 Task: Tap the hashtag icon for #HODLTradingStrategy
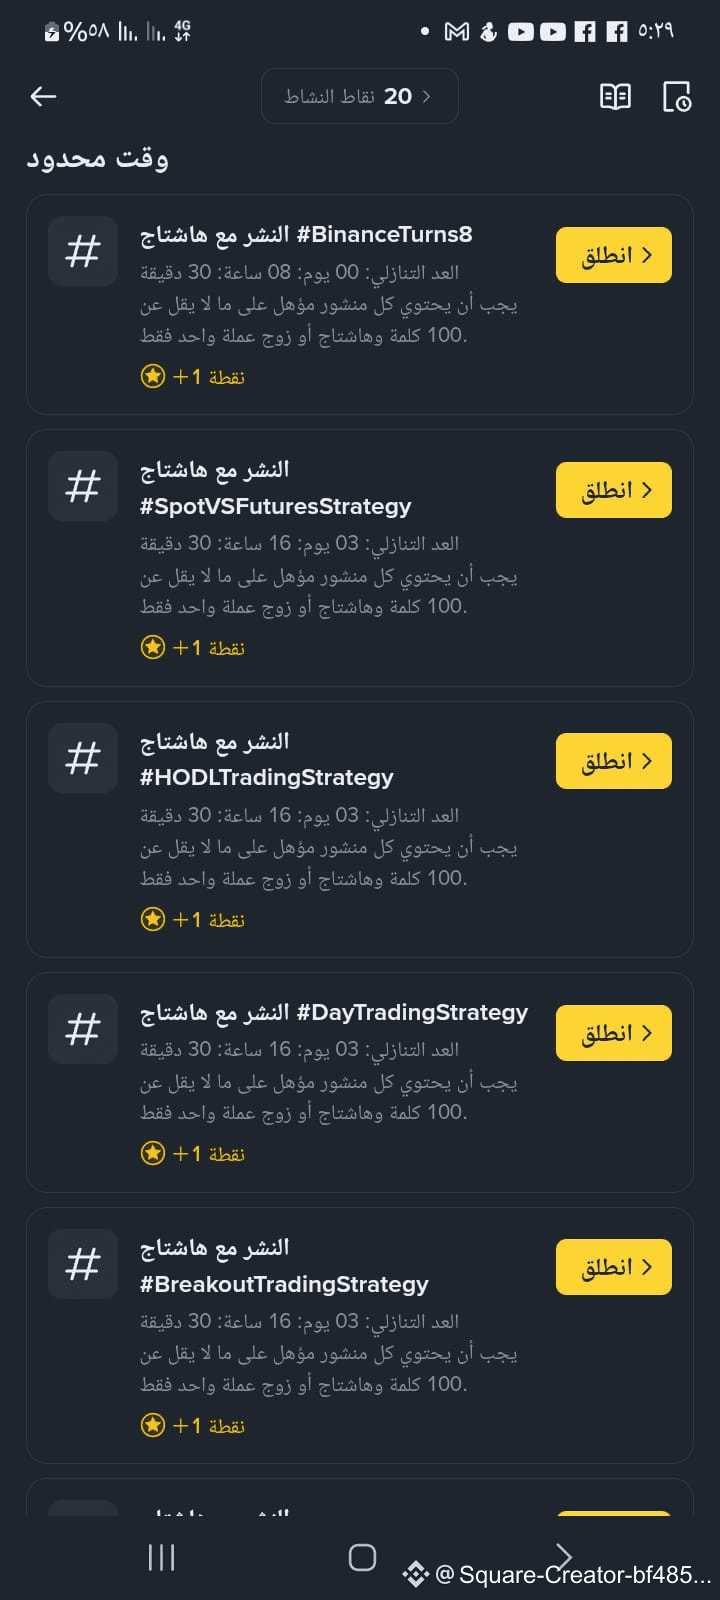tap(83, 759)
